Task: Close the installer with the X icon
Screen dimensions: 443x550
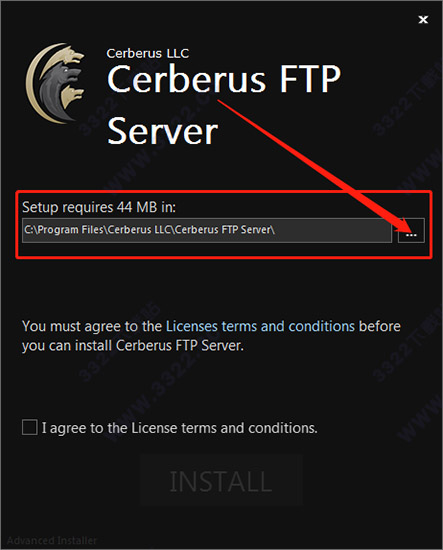Action: point(423,20)
